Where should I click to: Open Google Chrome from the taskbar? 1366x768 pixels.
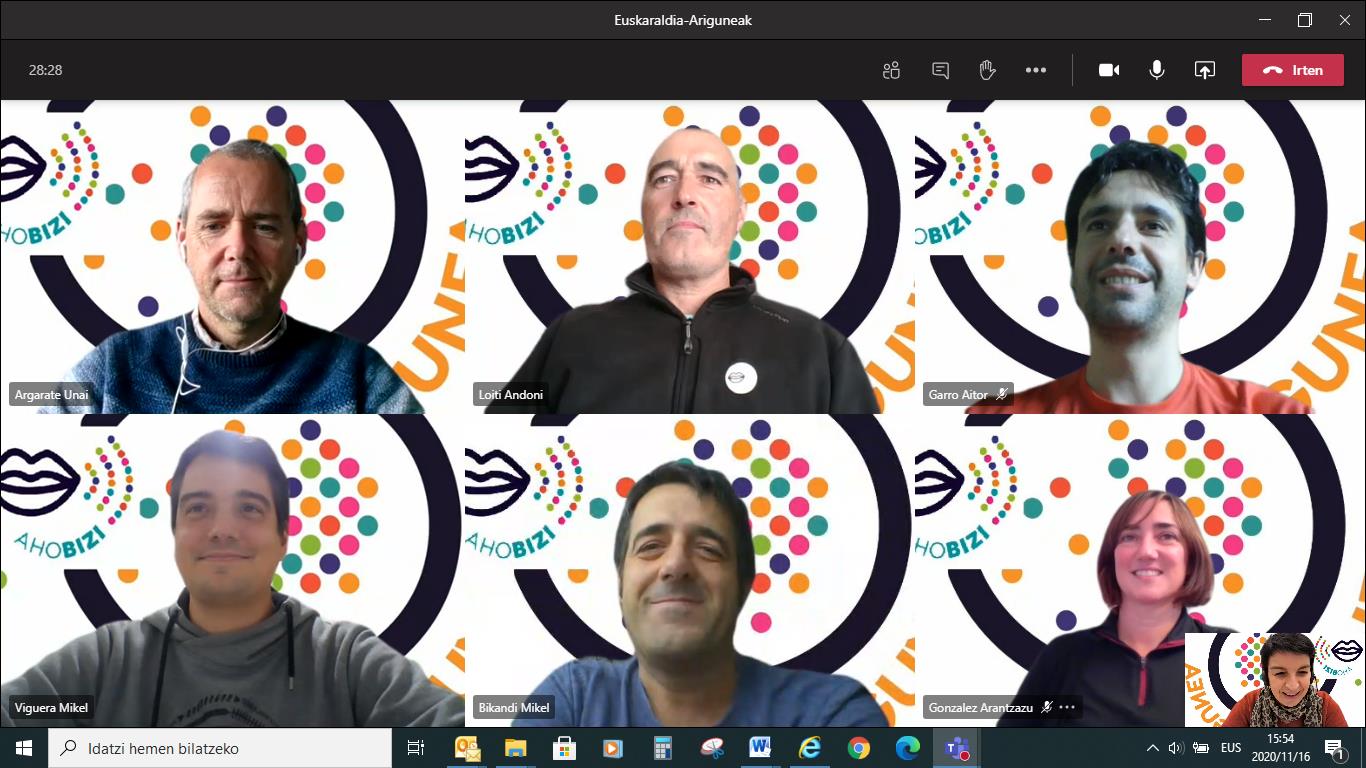[x=858, y=748]
